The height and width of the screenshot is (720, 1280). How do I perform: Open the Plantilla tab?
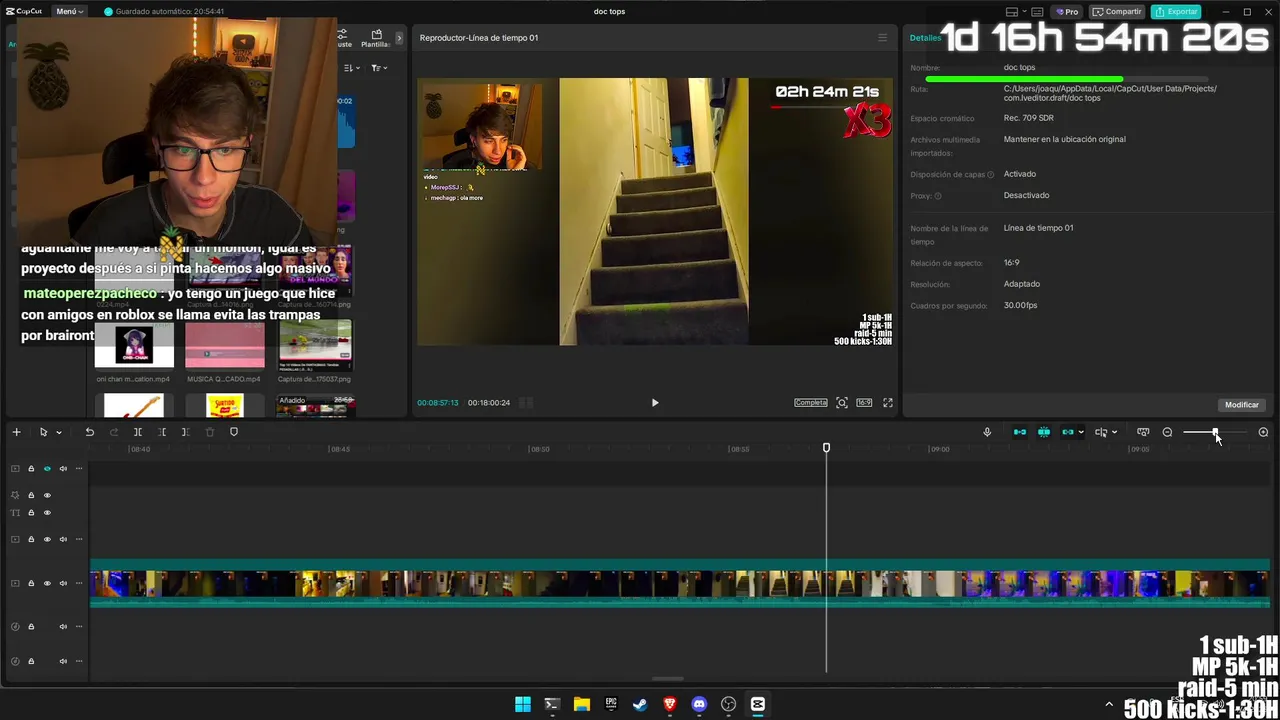click(x=376, y=38)
